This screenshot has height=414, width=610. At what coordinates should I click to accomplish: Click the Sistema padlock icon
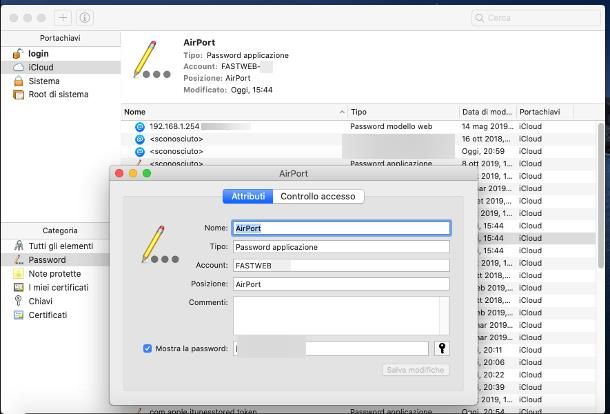tap(18, 81)
